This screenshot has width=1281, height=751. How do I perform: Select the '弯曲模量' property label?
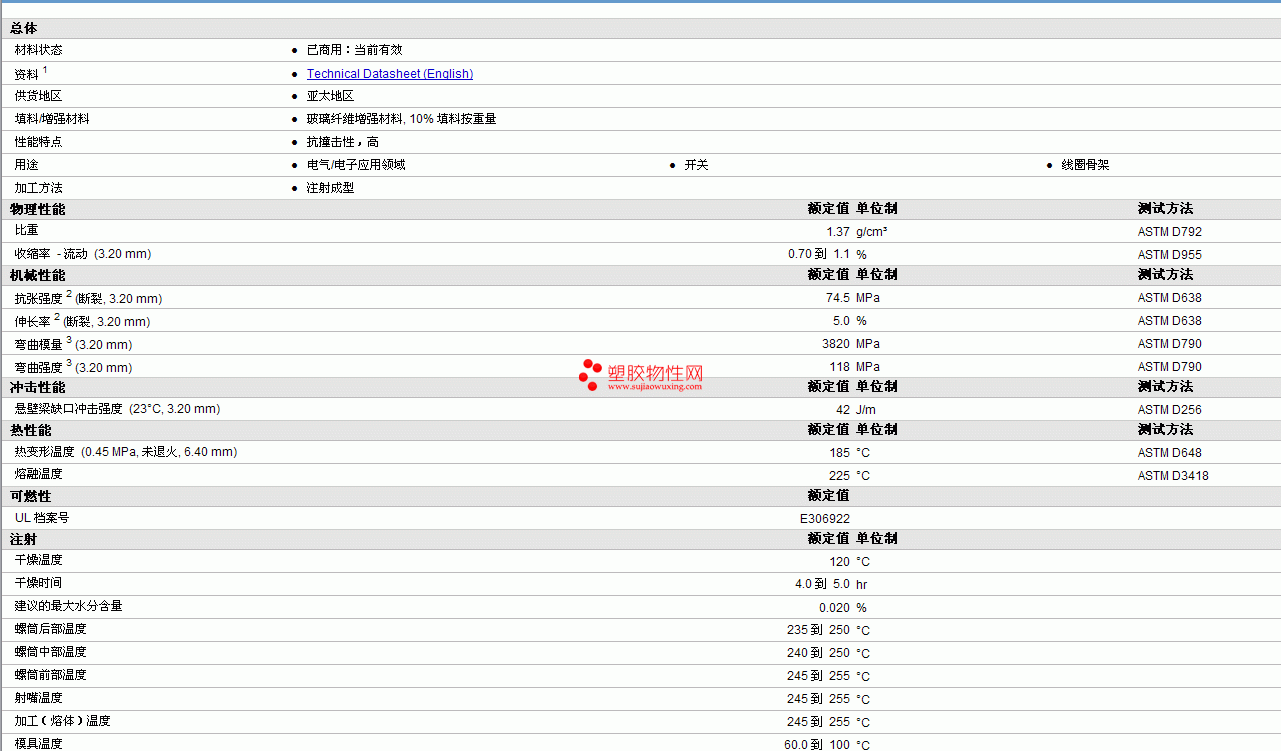click(x=39, y=344)
